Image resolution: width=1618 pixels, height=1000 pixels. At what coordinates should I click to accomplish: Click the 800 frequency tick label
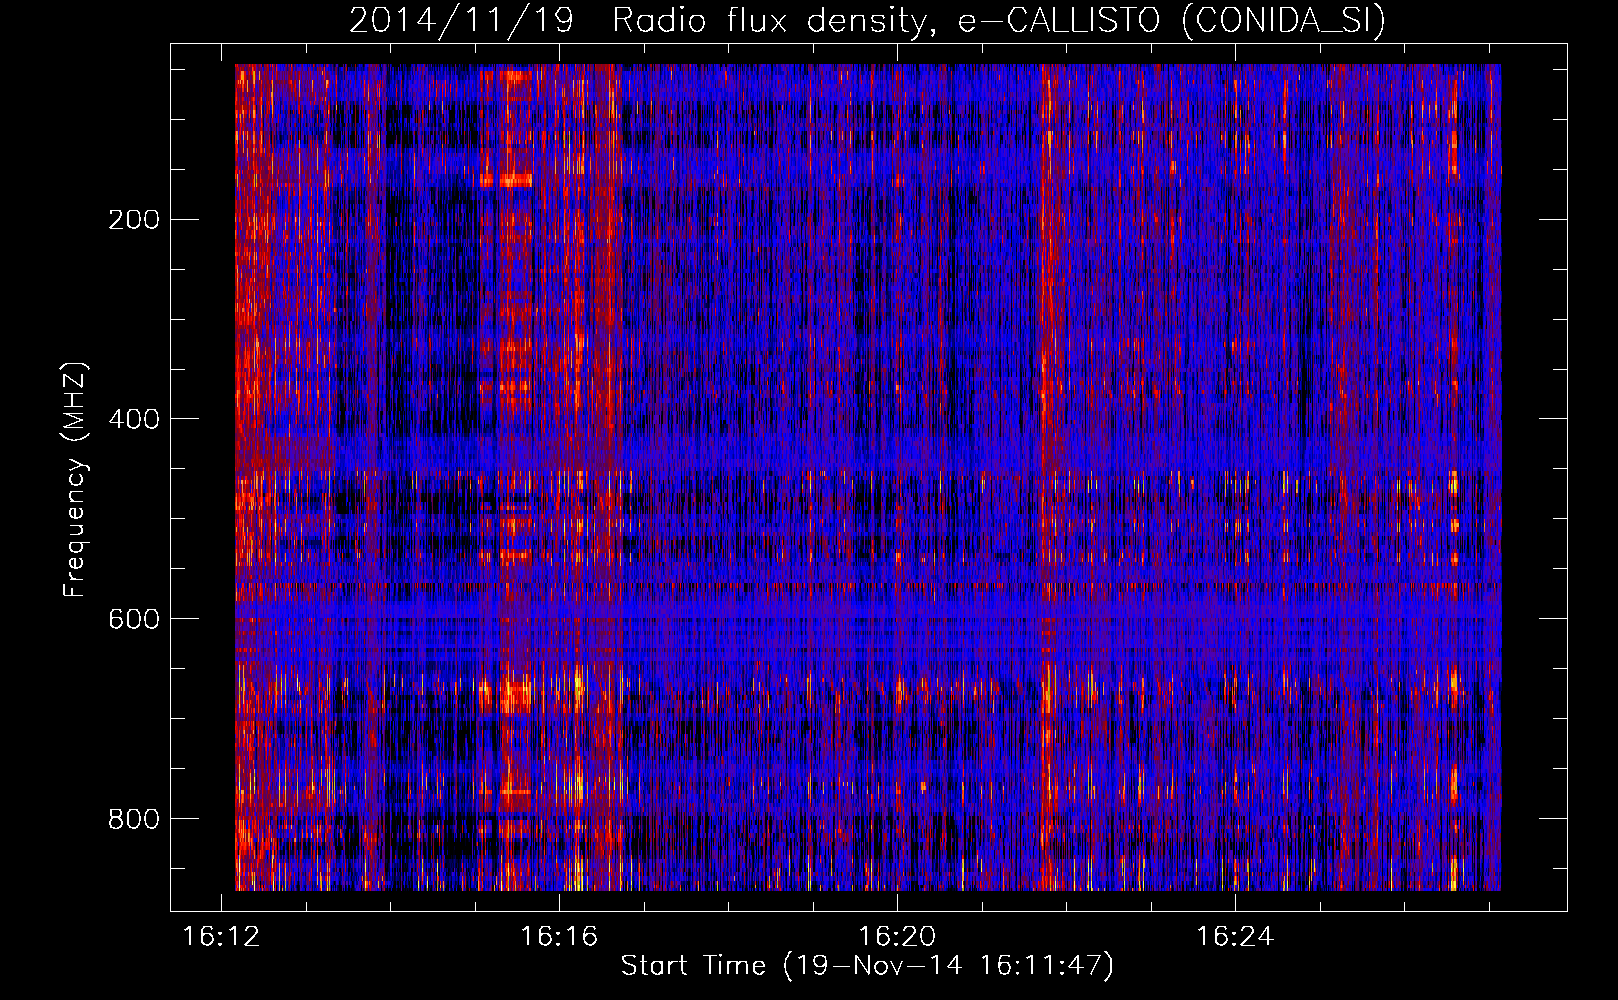pyautogui.click(x=134, y=819)
